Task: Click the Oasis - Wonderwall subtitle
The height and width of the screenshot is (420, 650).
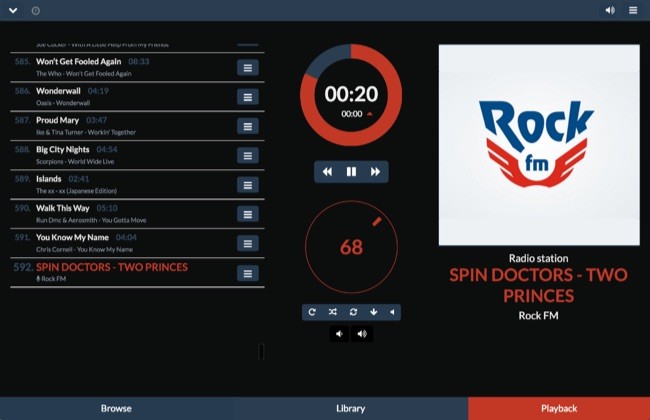Action: tap(63, 103)
